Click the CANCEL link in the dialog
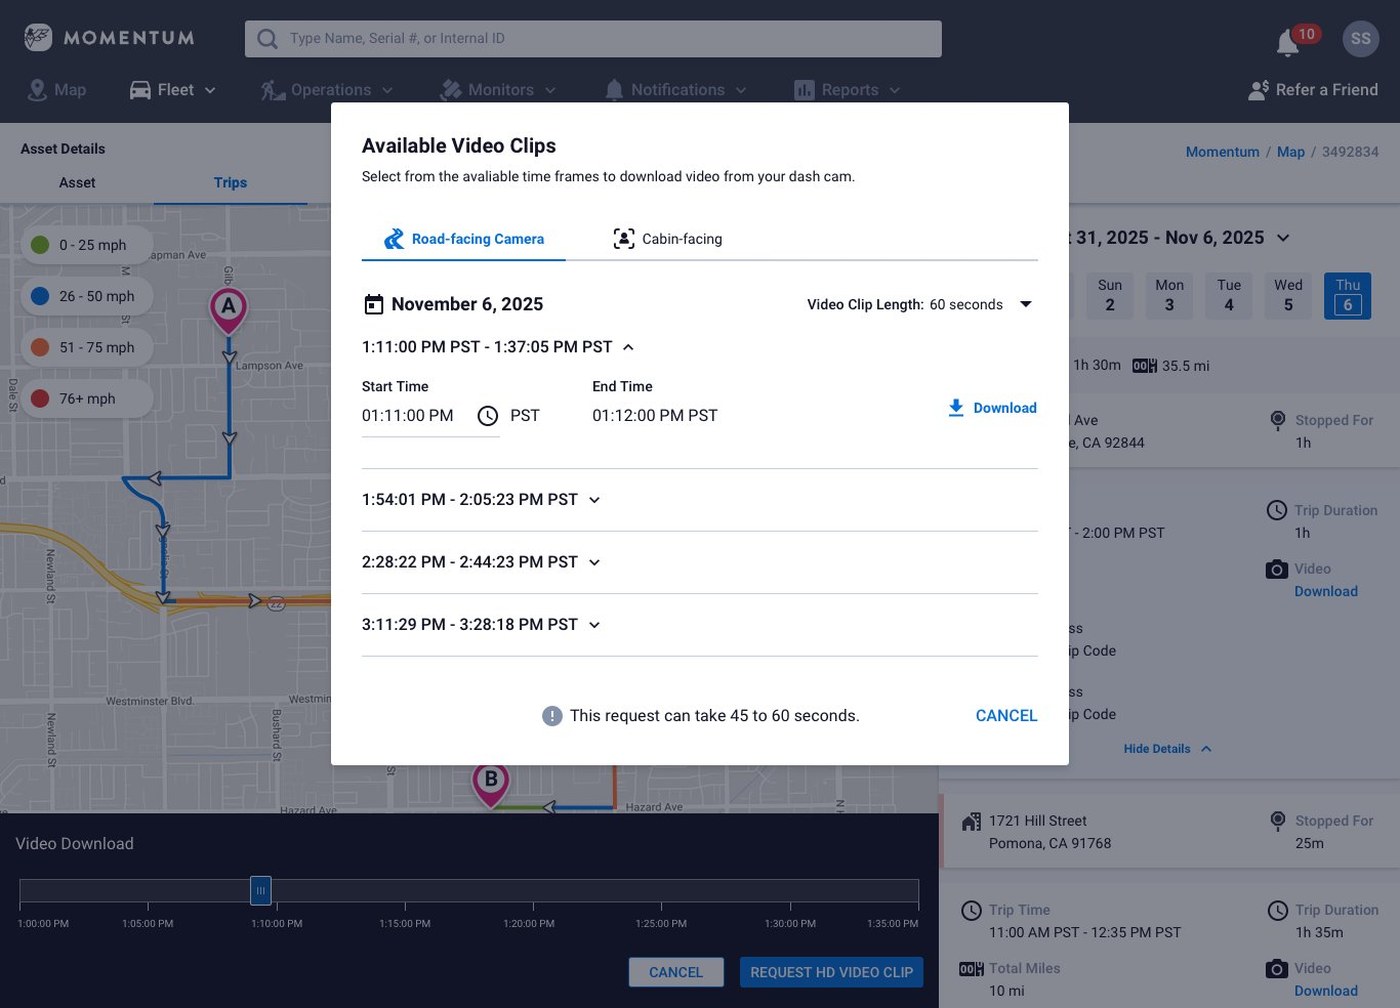The height and width of the screenshot is (1008, 1400). pyautogui.click(x=1006, y=715)
